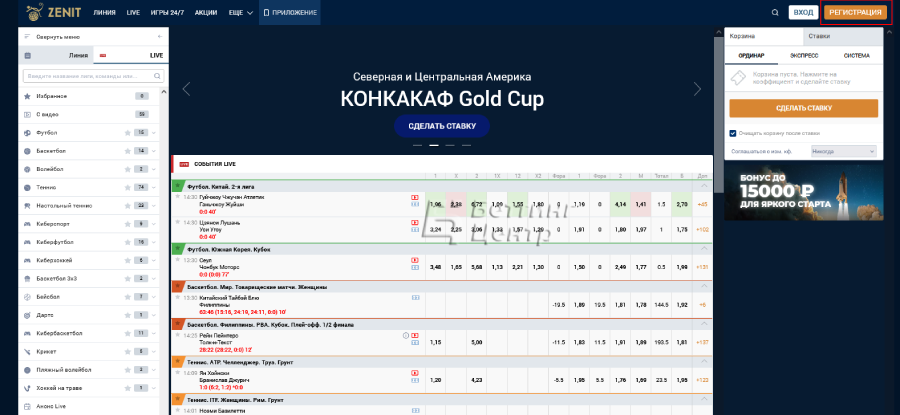Image resolution: width=900 pixels, height=415 pixels.
Task: Favorite the Киберфутбол category star
Action: point(127,242)
